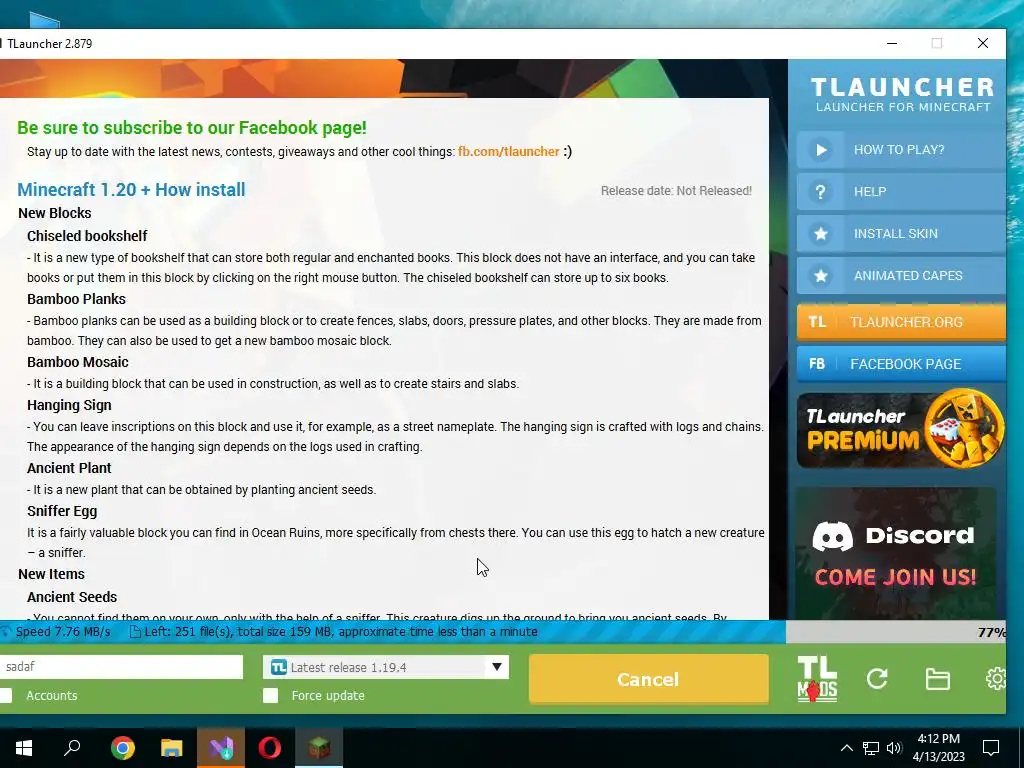1024x768 pixels.
Task: Open the Latest release 1.19.4 combo box
Action: pyautogui.click(x=386, y=667)
